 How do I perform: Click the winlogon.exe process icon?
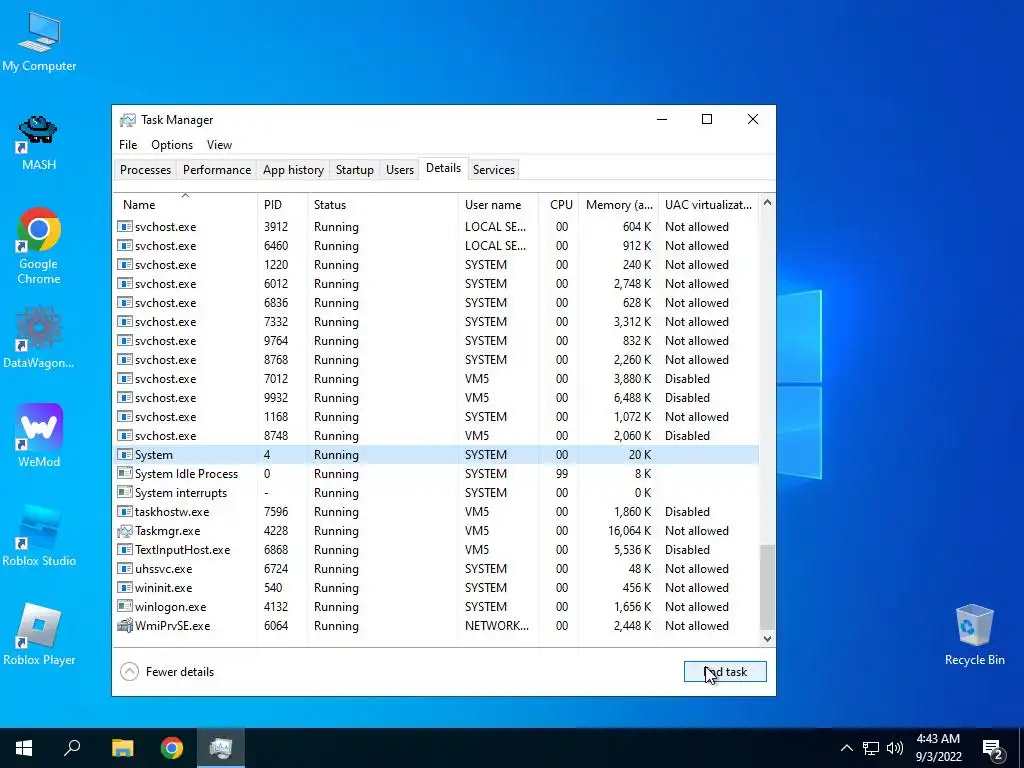[x=125, y=607]
